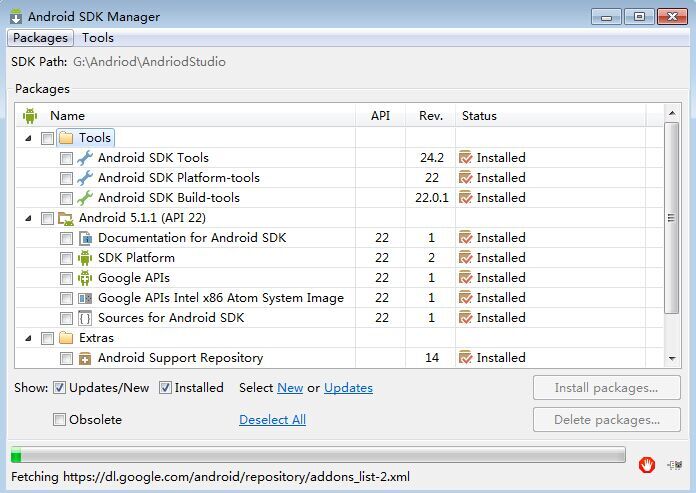Click the Fetching addons_list-2.xml status text
Image resolution: width=696 pixels, height=493 pixels.
click(210, 477)
